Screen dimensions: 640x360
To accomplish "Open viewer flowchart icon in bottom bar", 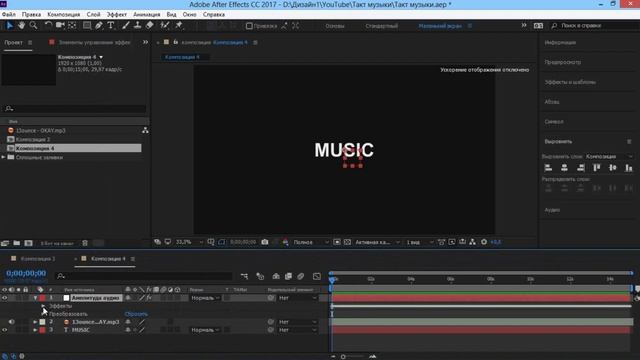I will (473, 242).
